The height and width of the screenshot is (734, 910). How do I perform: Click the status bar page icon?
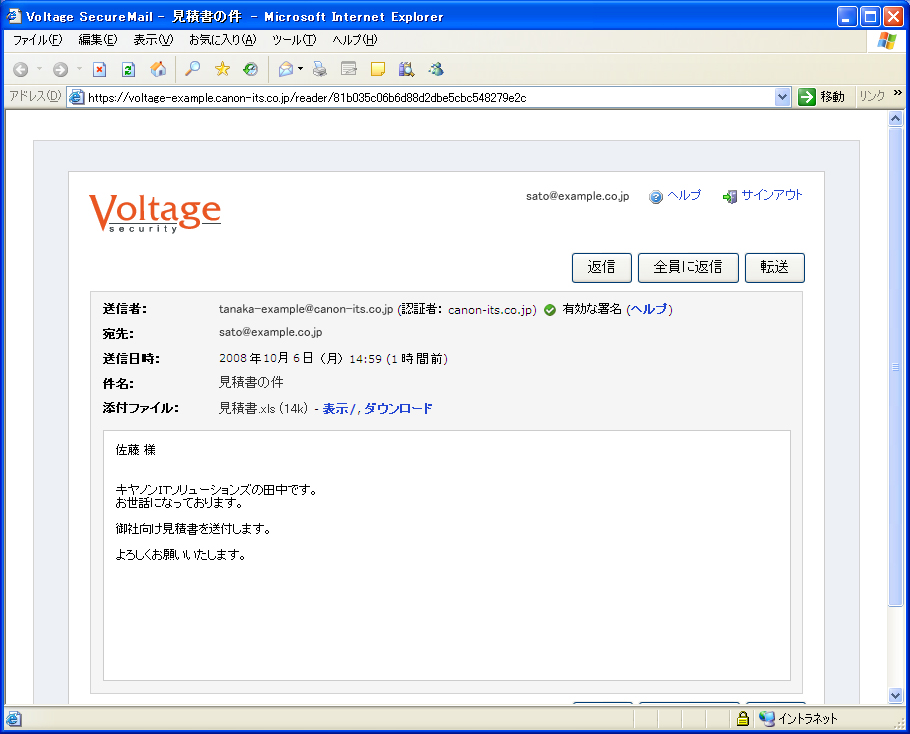(14, 719)
